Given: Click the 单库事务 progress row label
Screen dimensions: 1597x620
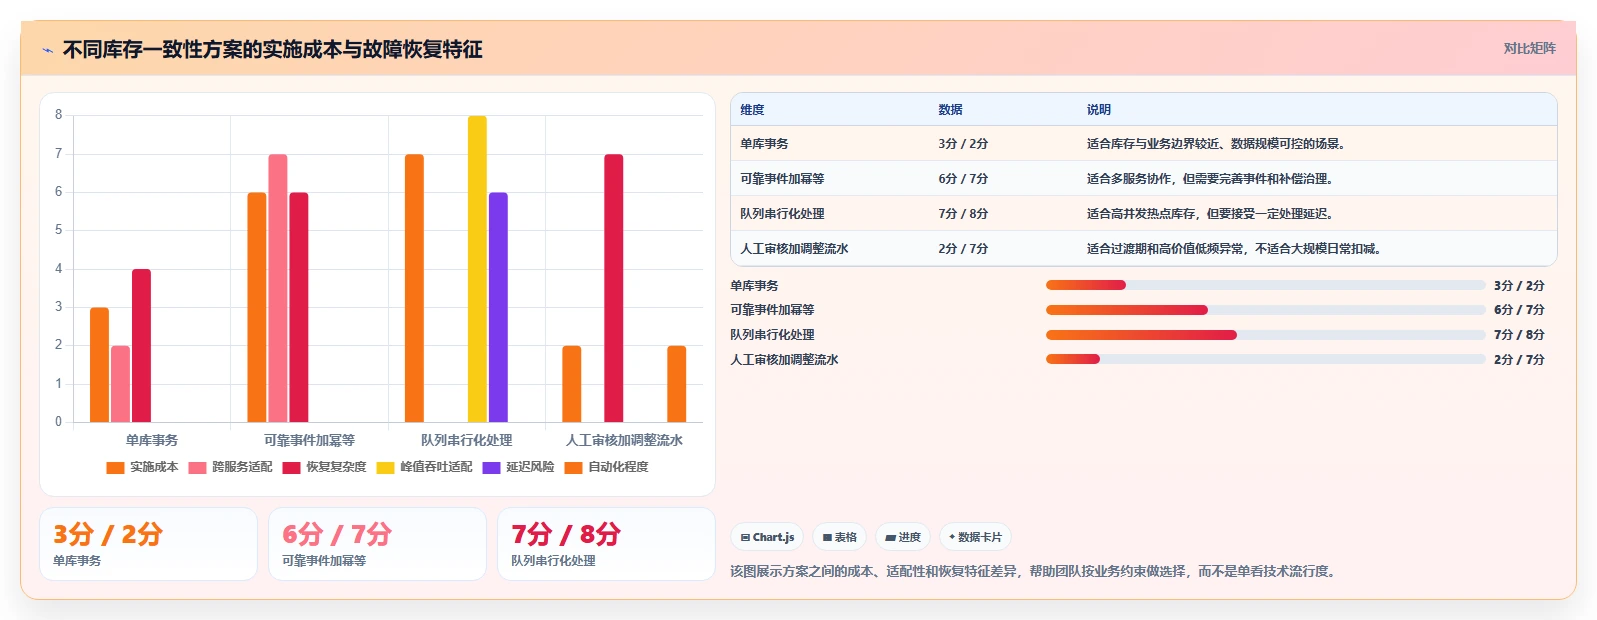Looking at the screenshot, I should [754, 286].
